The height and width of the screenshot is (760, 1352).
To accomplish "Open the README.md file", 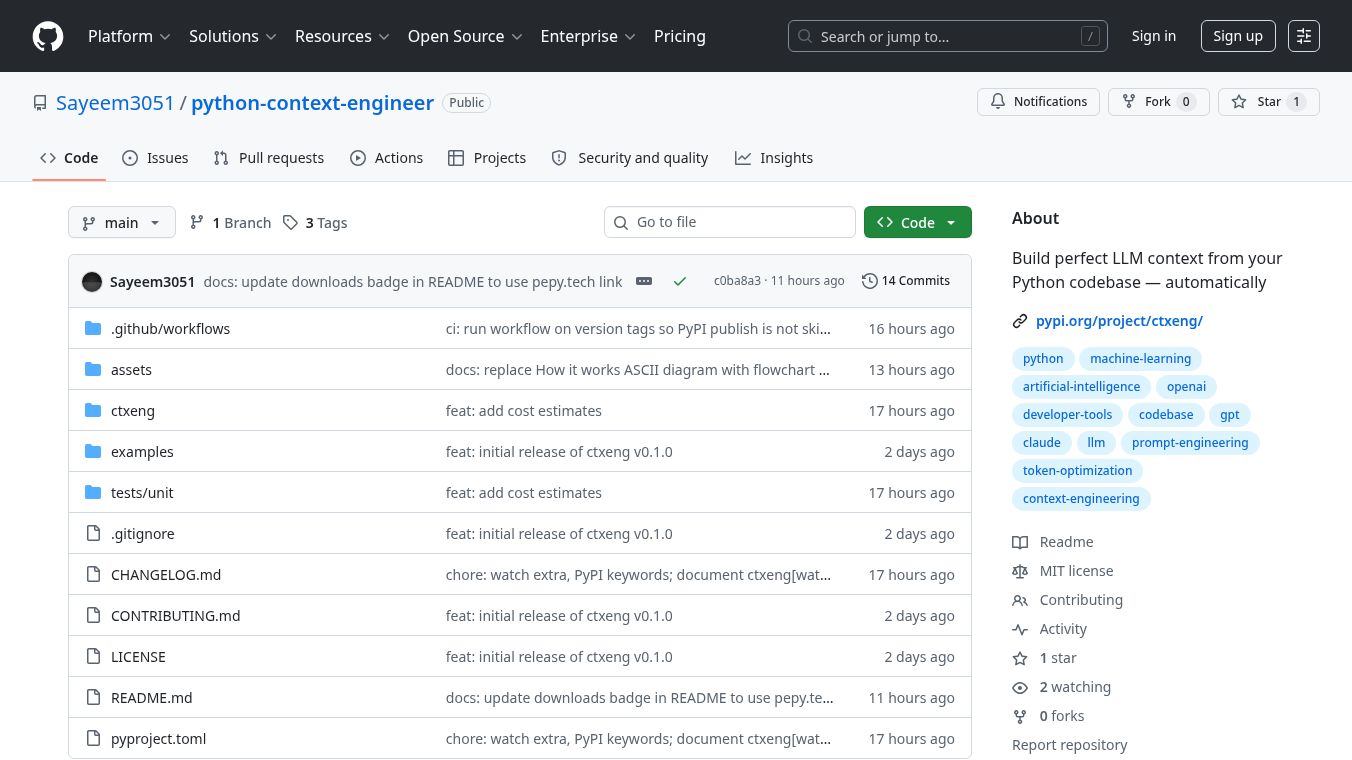I will [151, 697].
